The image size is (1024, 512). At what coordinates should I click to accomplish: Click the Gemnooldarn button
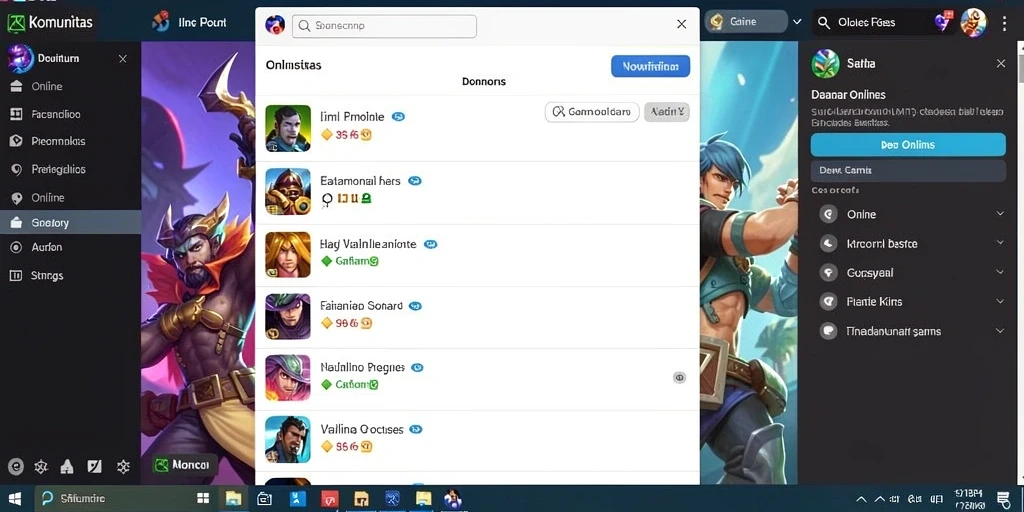click(592, 112)
